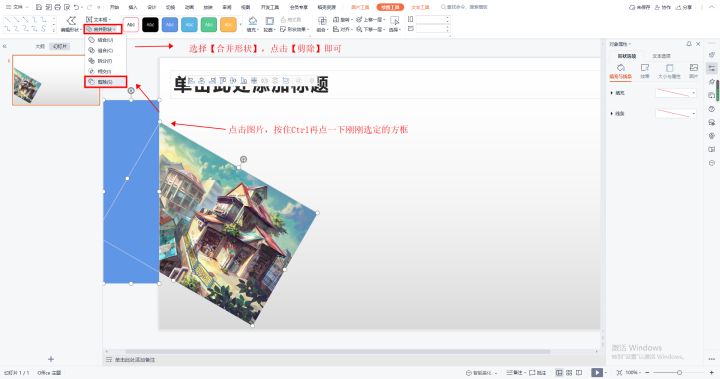
Task: Choose Union (结合) in merge menu
Action: 106,40
